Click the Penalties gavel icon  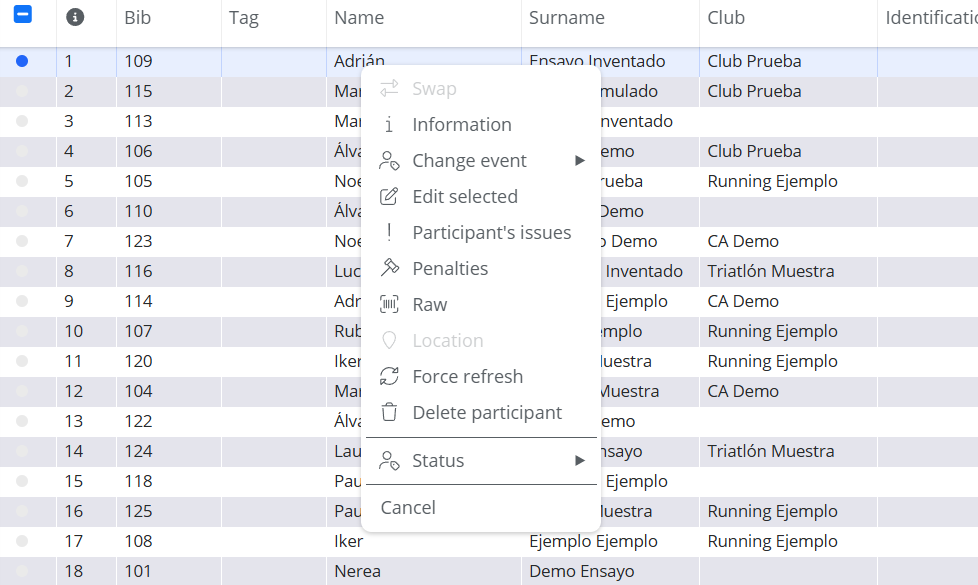pyautogui.click(x=389, y=268)
